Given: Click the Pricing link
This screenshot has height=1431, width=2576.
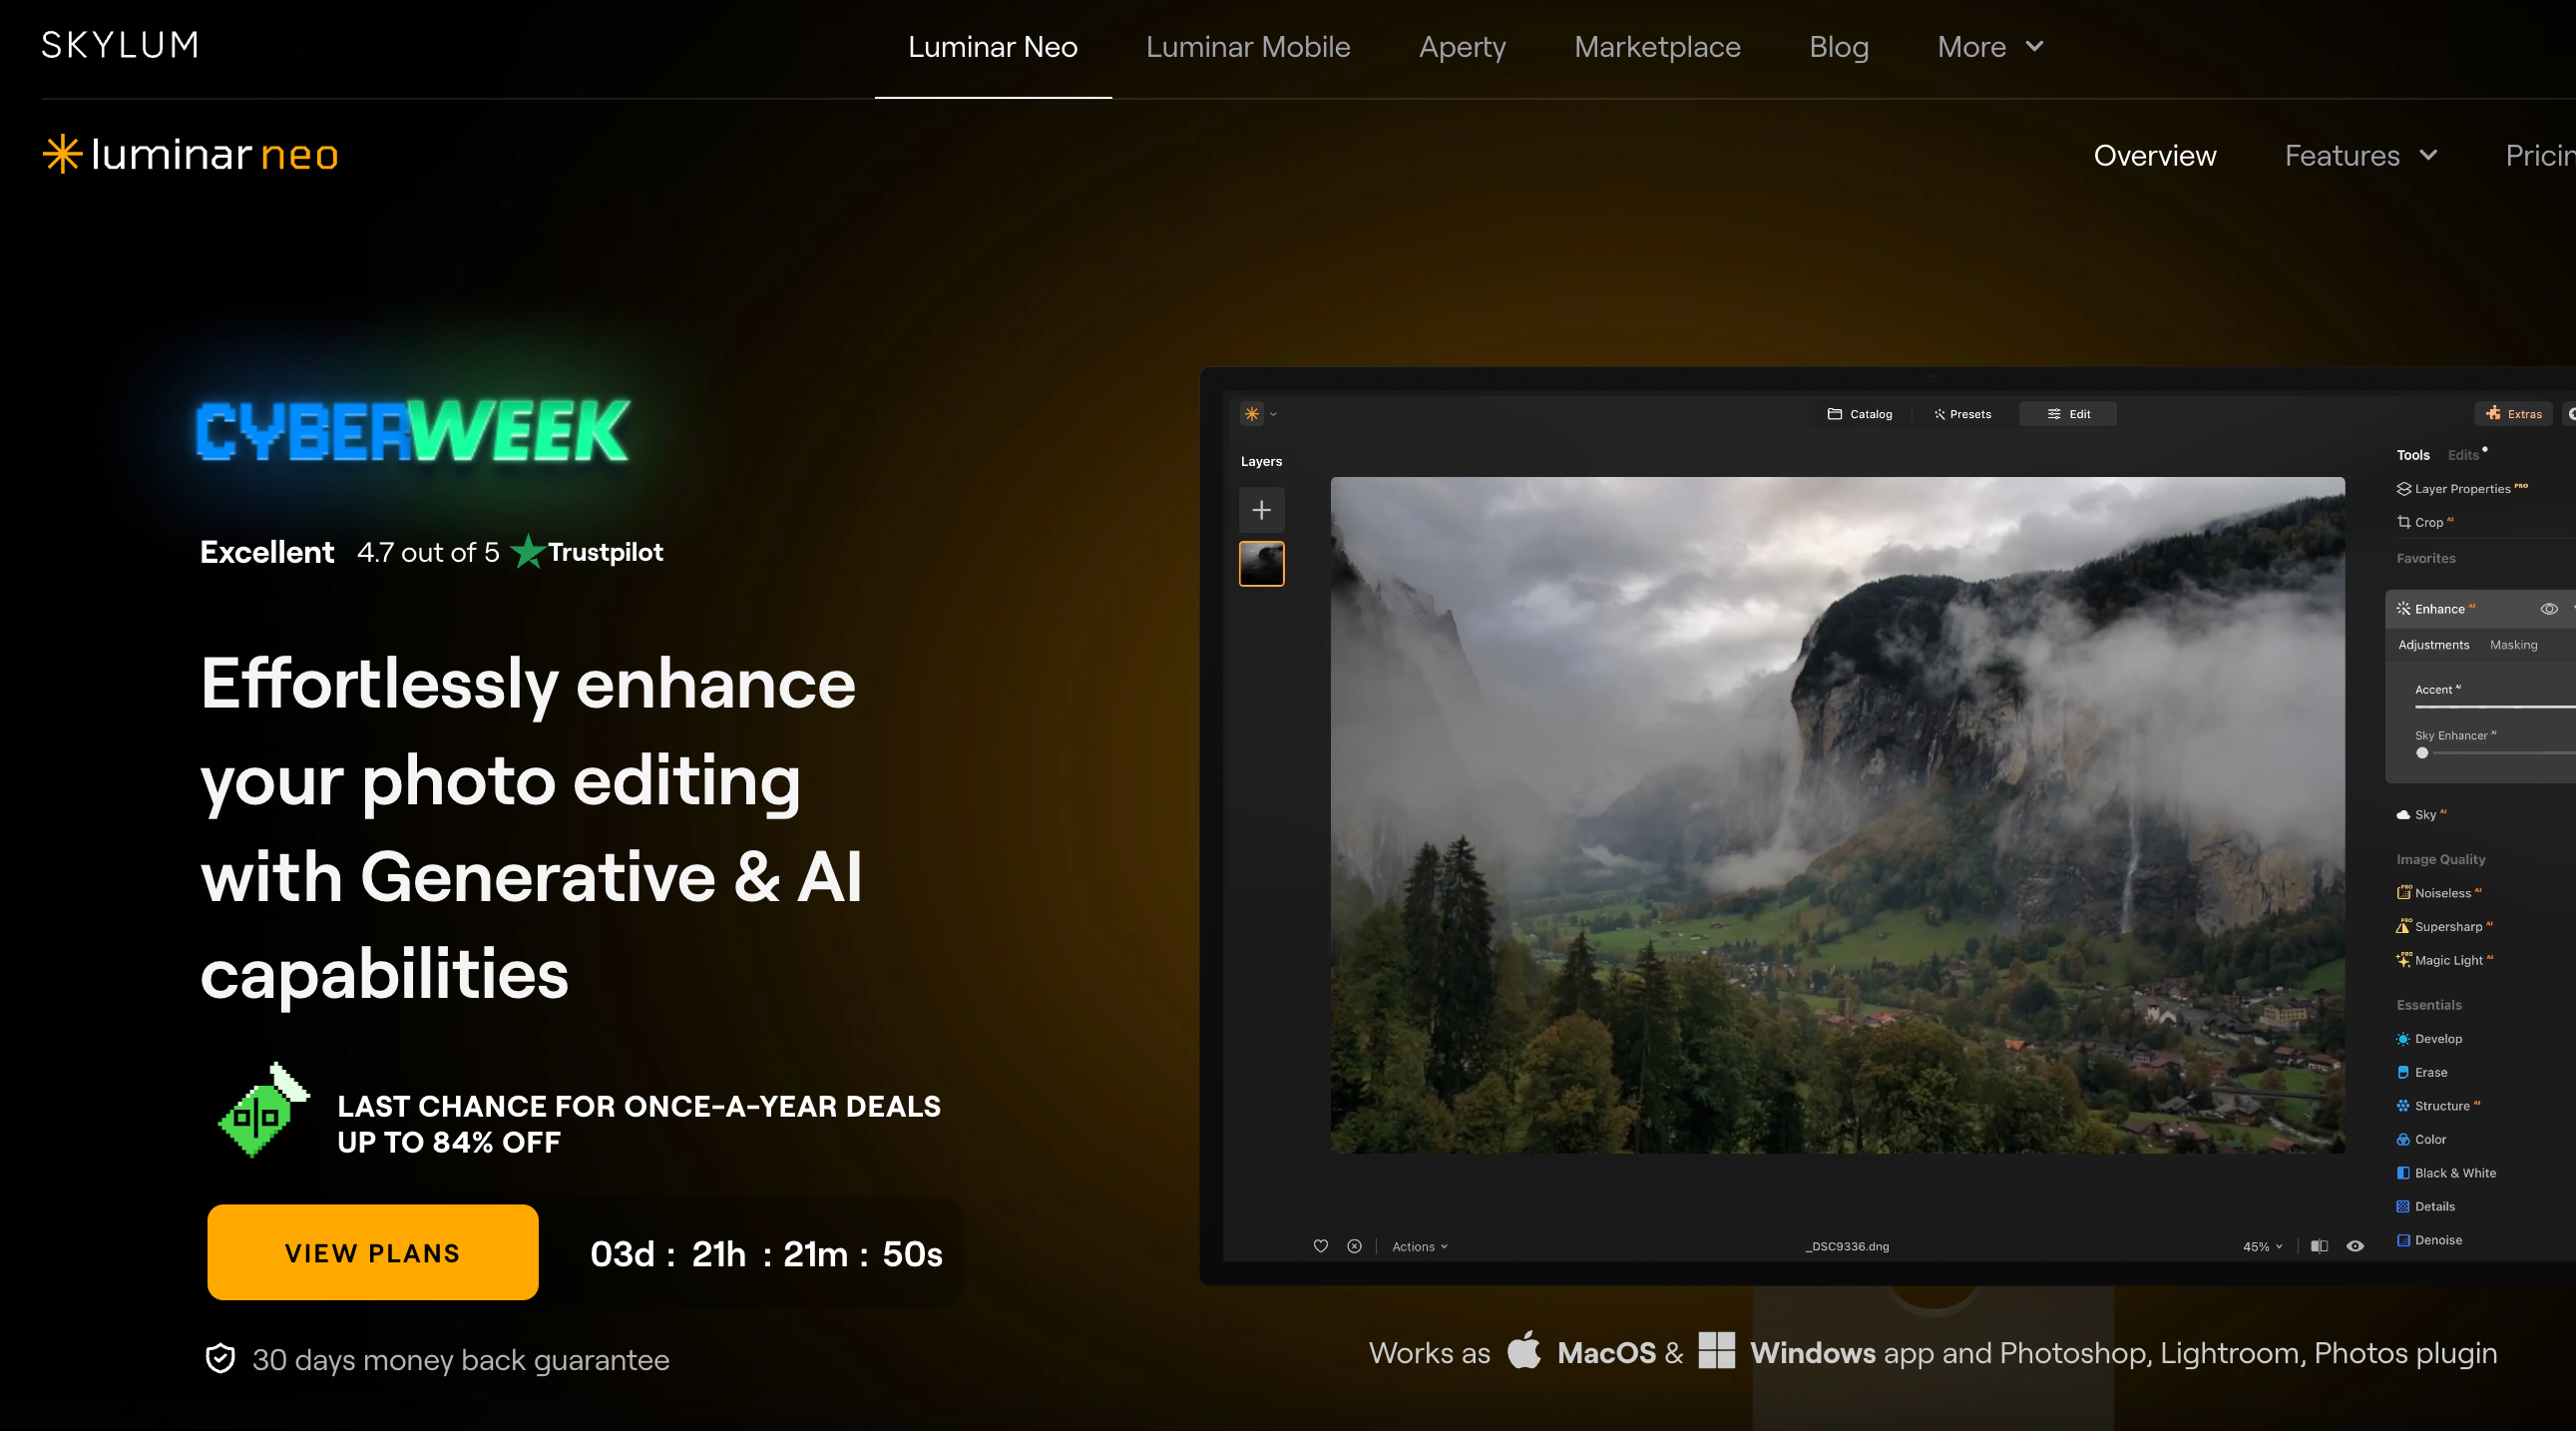Looking at the screenshot, I should click(2540, 155).
